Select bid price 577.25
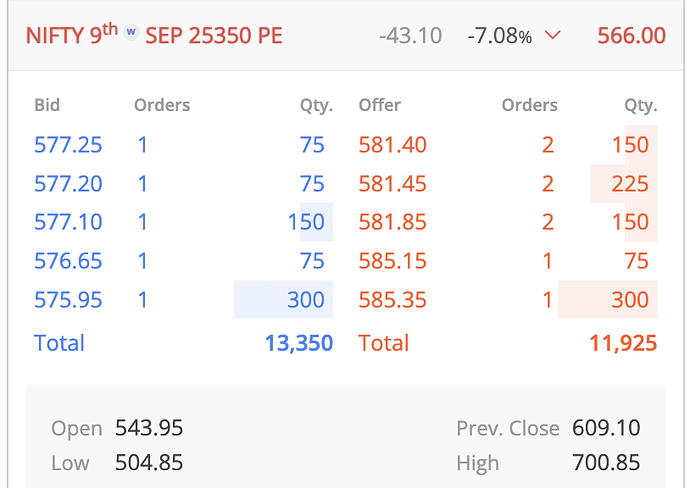 68,145
